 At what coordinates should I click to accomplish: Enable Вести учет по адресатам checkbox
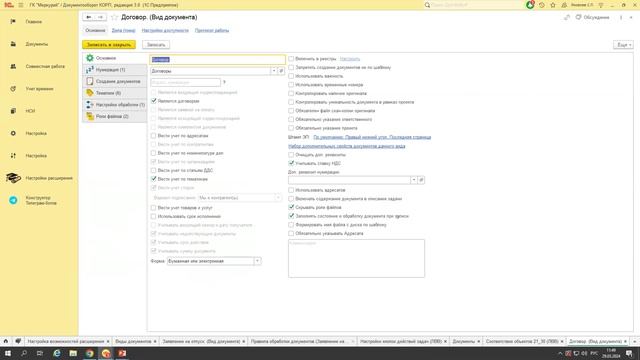tap(154, 136)
